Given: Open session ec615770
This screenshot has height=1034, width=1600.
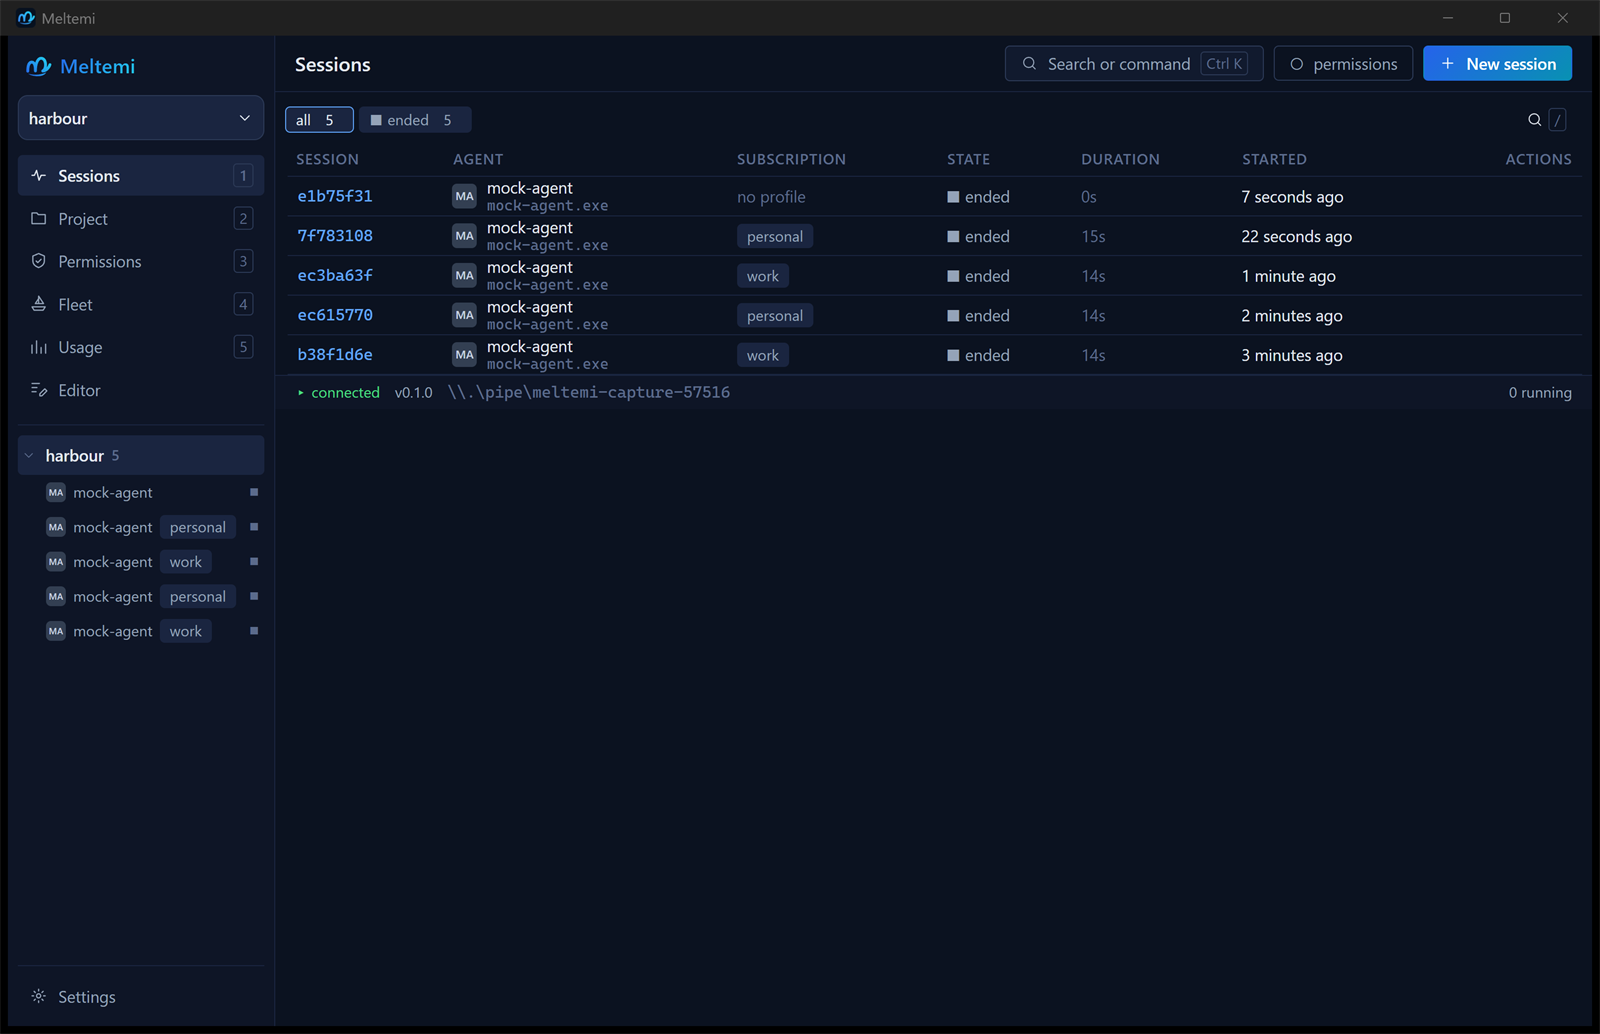Looking at the screenshot, I should click(x=335, y=315).
